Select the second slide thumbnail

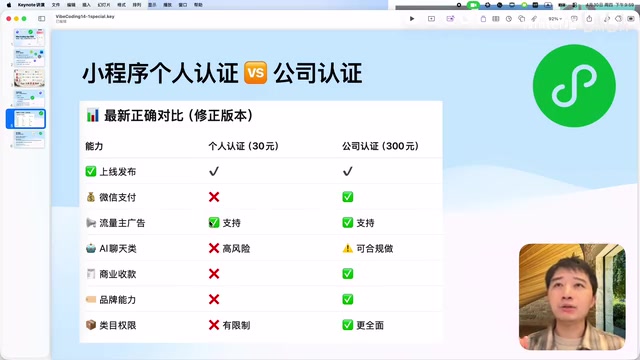(29, 58)
